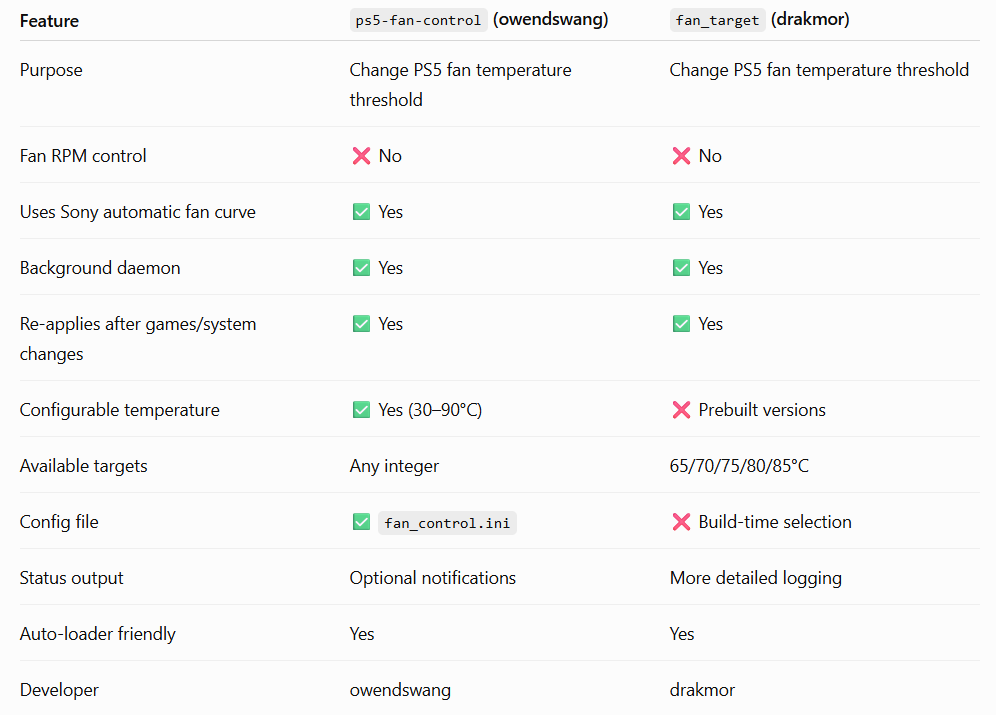The height and width of the screenshot is (715, 996).
Task: Click green check for fan_target Background daemon
Action: (x=682, y=267)
